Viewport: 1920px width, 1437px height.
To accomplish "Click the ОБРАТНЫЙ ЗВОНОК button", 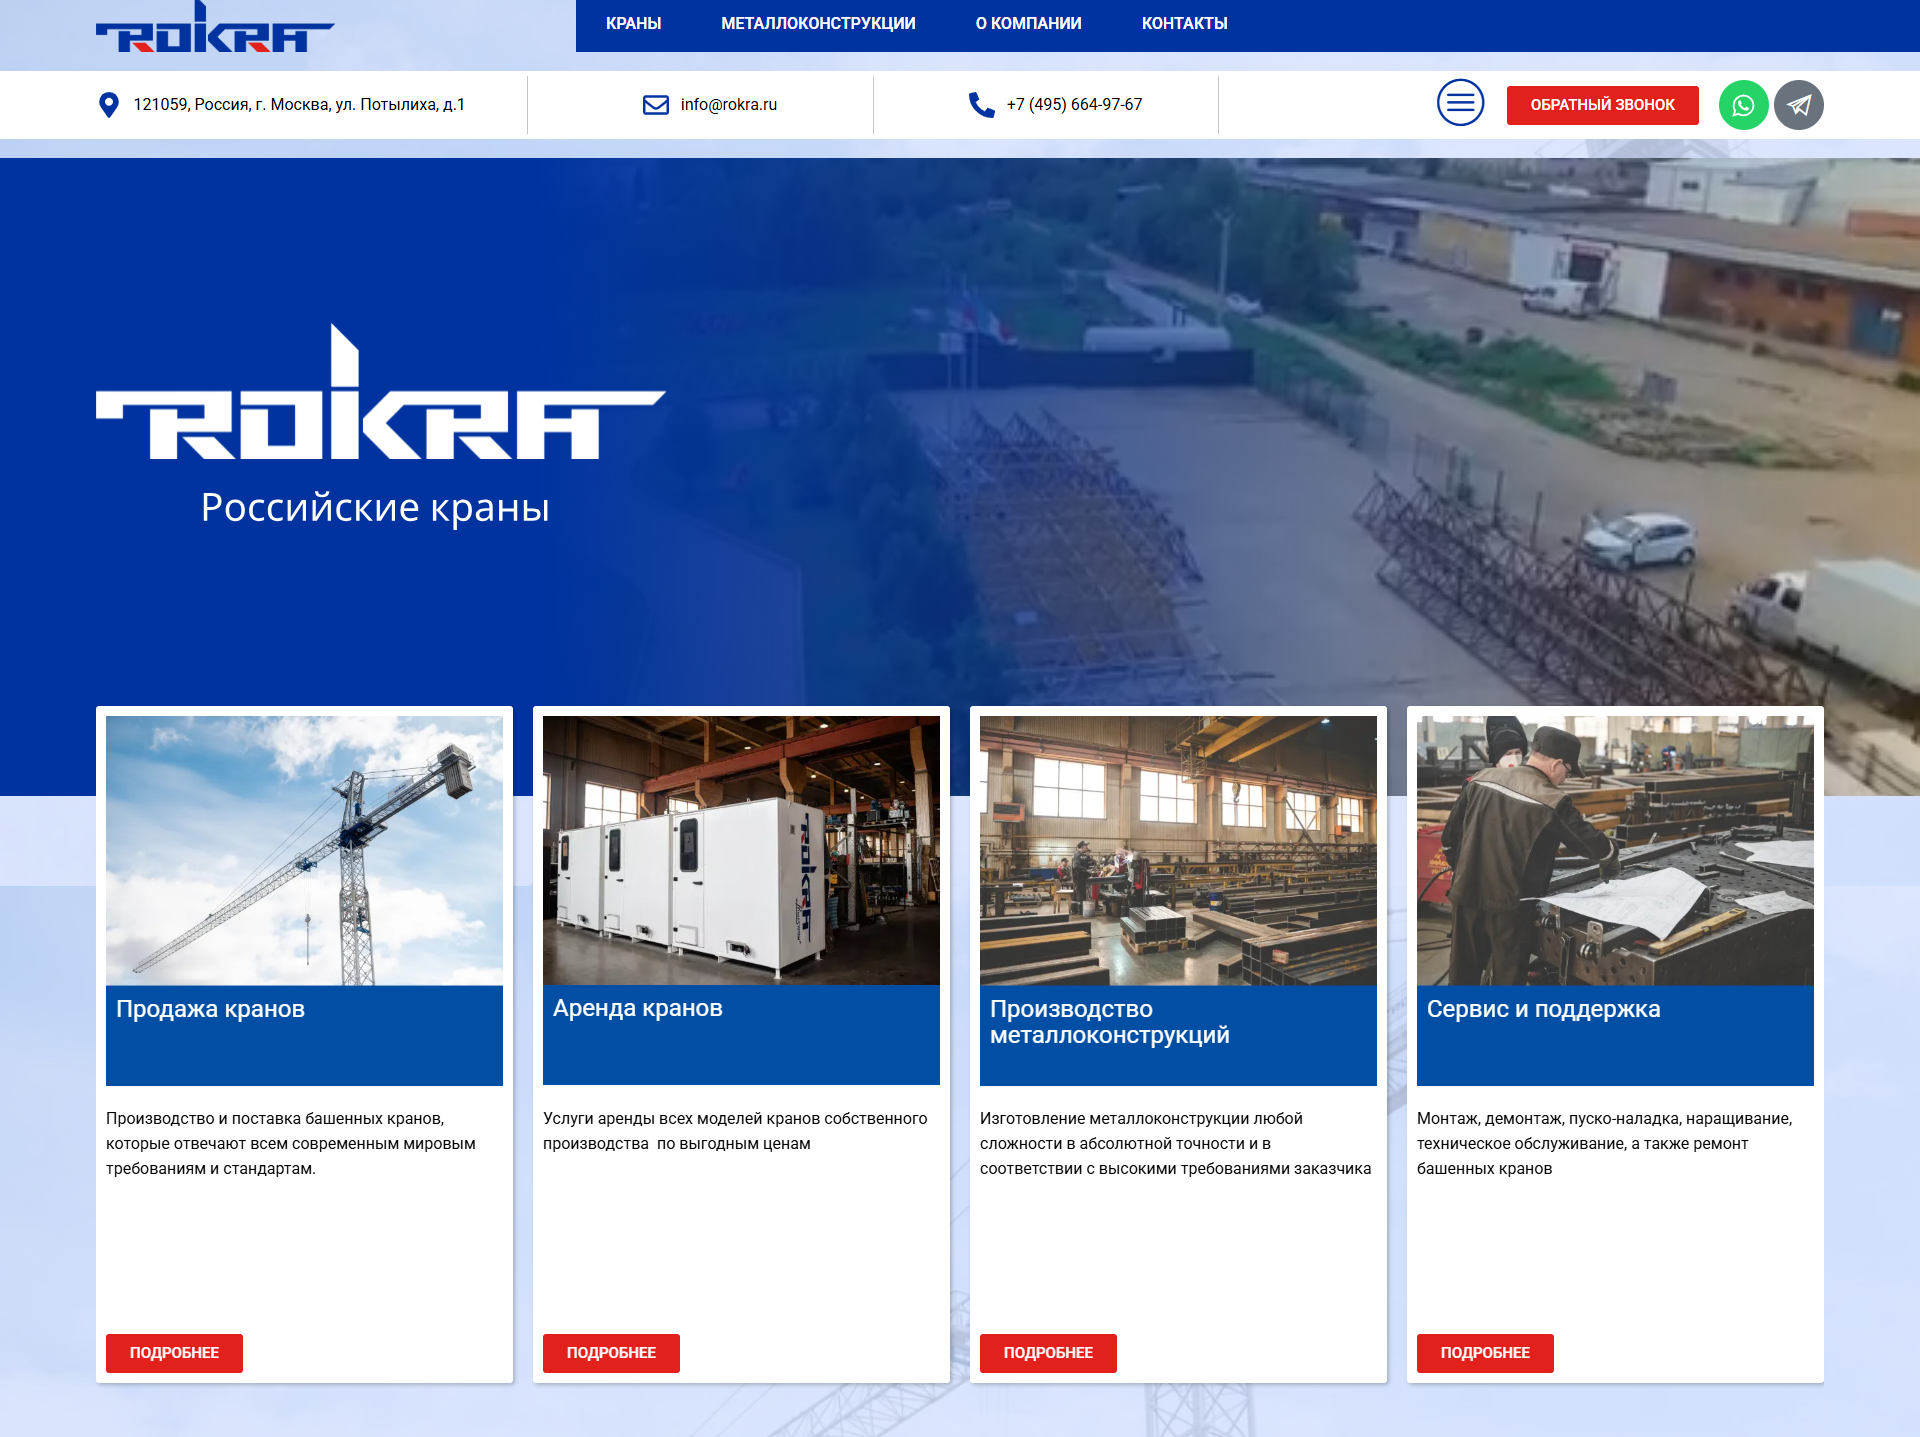I will [x=1602, y=103].
